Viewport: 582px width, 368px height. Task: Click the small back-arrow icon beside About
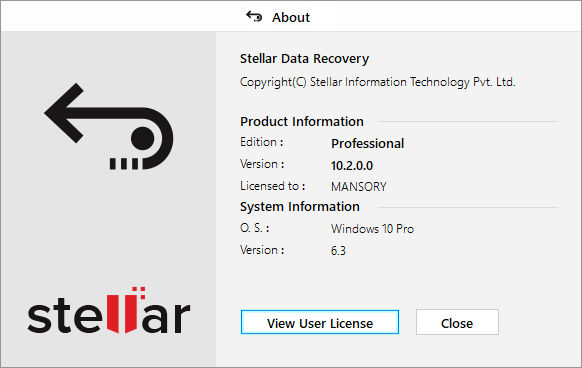254,17
